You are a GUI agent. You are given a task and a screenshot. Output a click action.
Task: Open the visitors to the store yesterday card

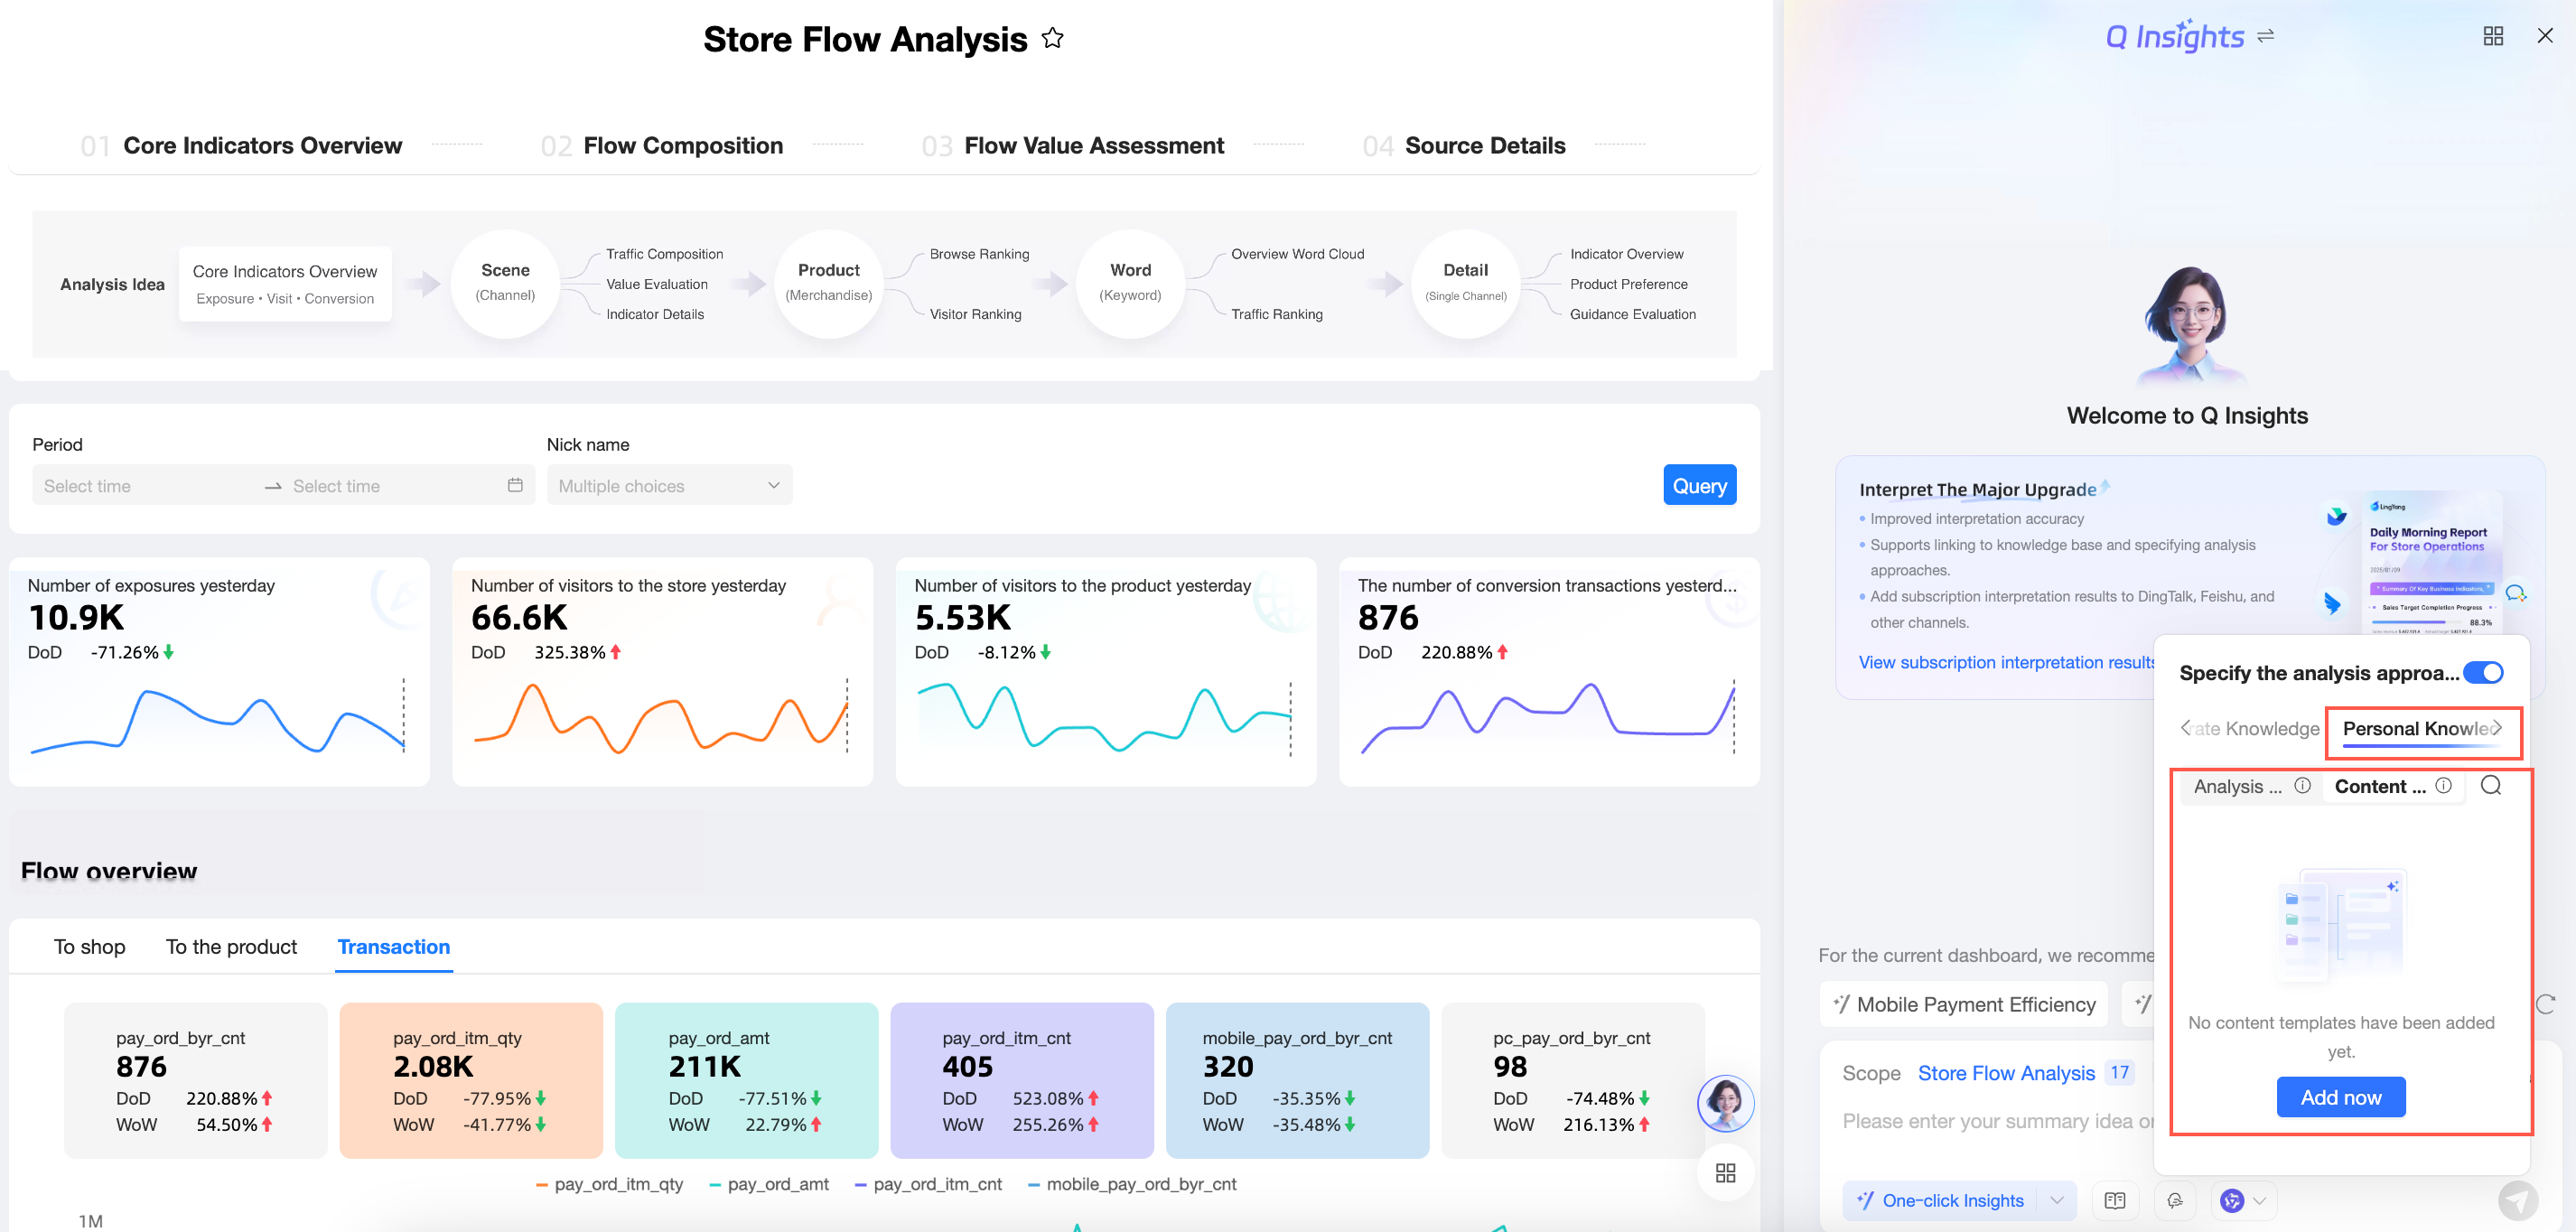tap(662, 671)
